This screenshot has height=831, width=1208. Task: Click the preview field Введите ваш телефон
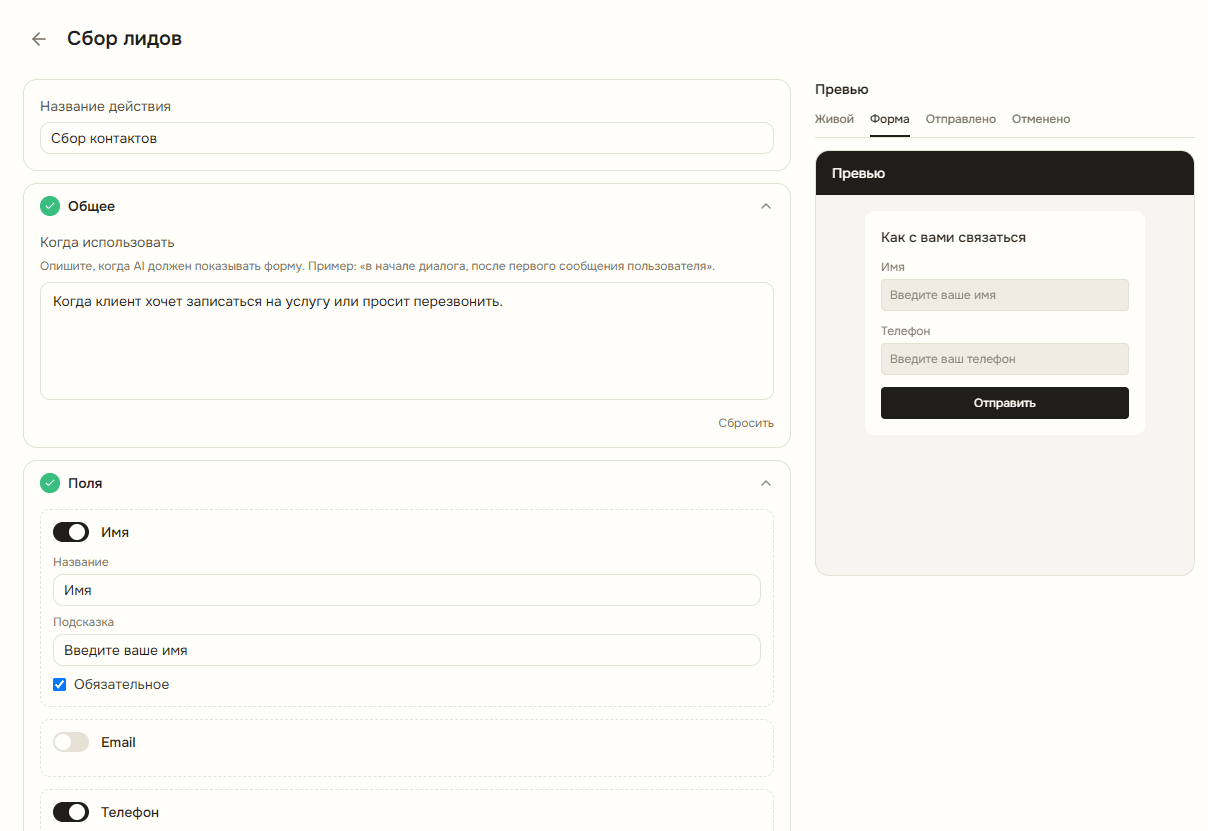1005,359
